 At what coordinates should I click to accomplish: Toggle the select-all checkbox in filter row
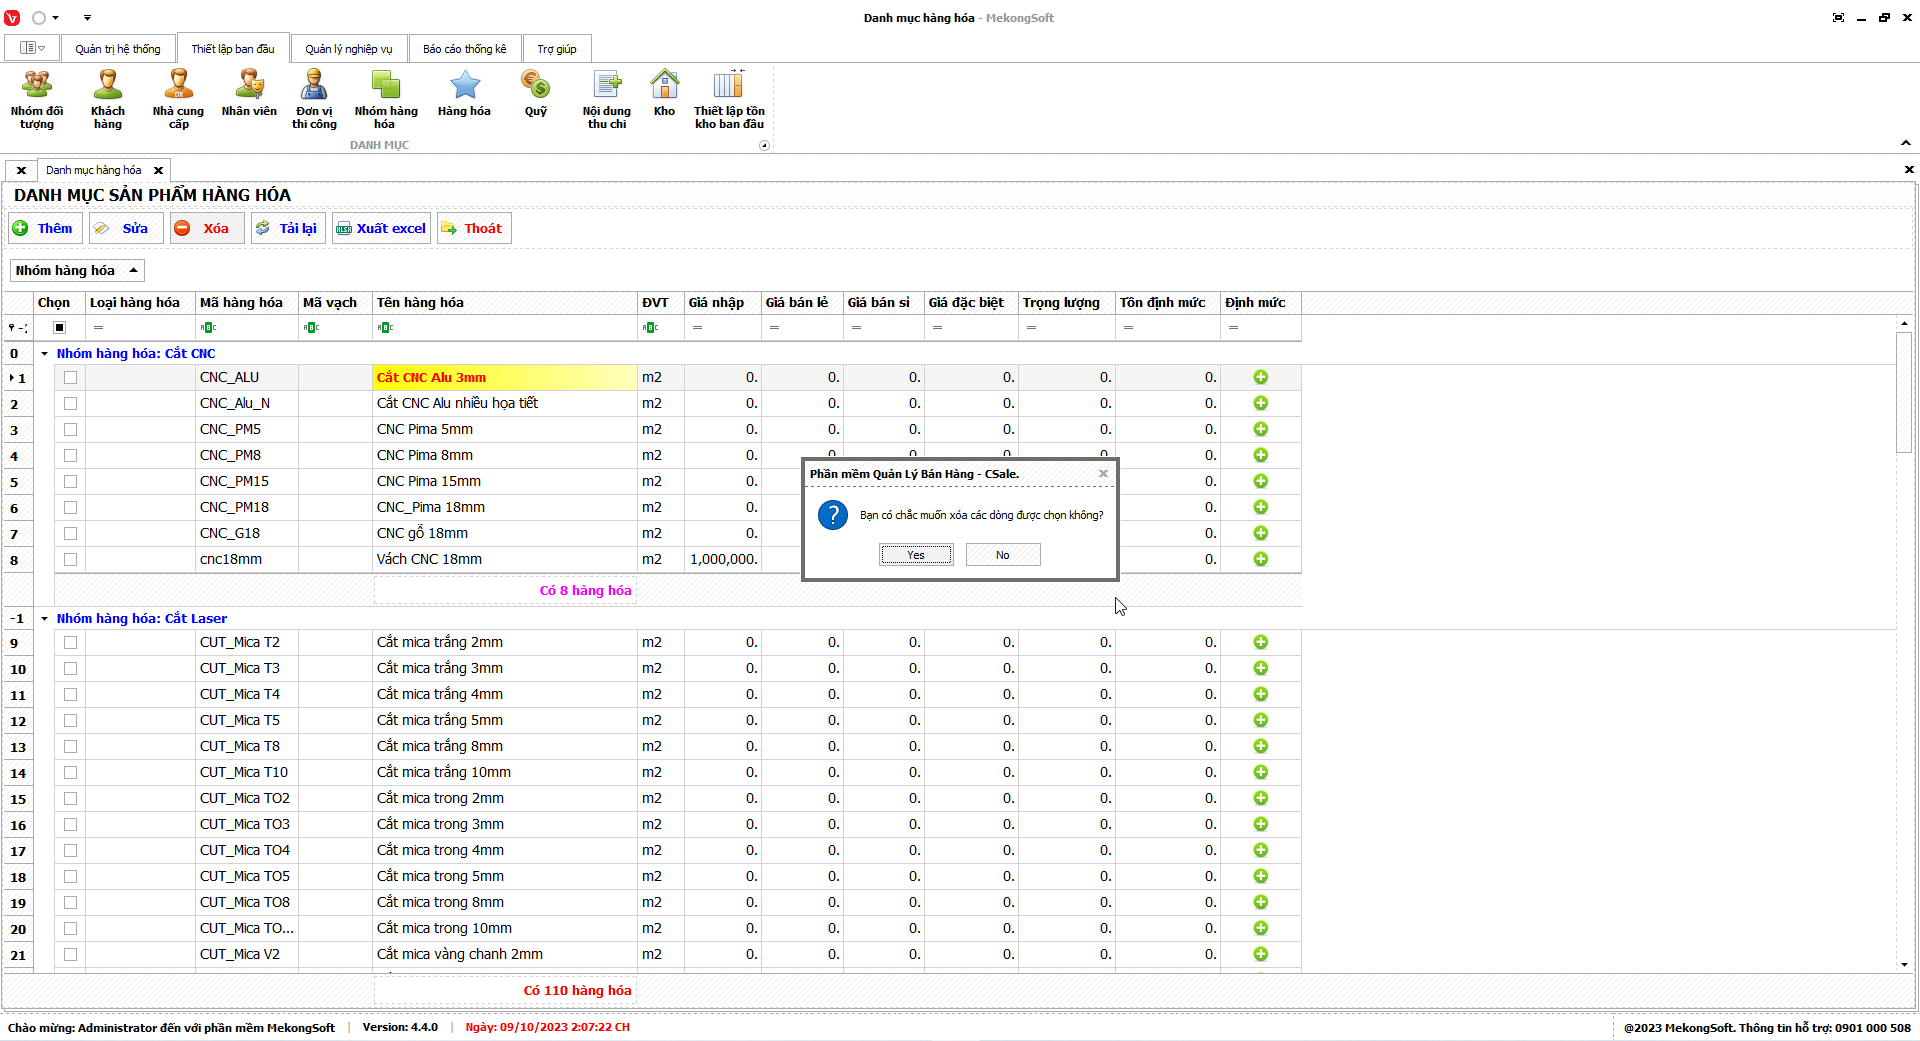click(60, 328)
